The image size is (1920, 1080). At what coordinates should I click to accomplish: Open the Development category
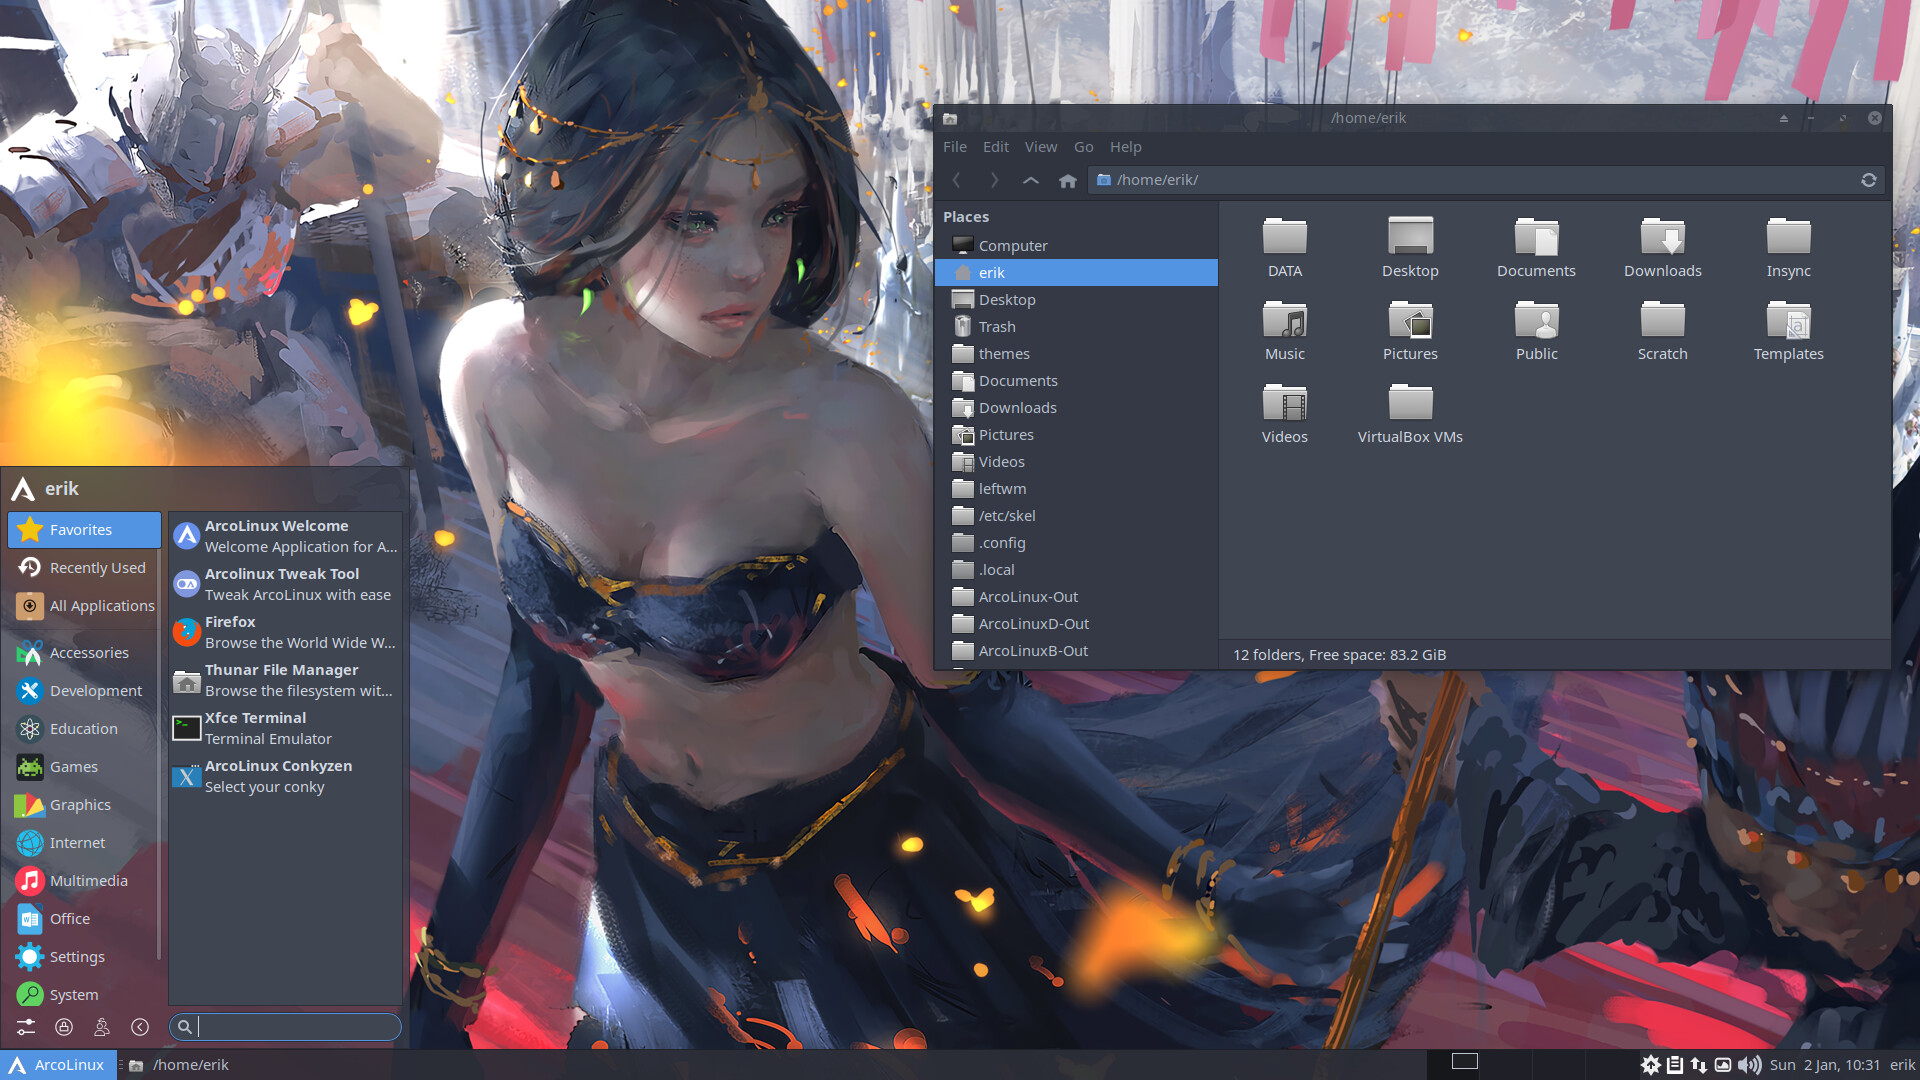84,691
